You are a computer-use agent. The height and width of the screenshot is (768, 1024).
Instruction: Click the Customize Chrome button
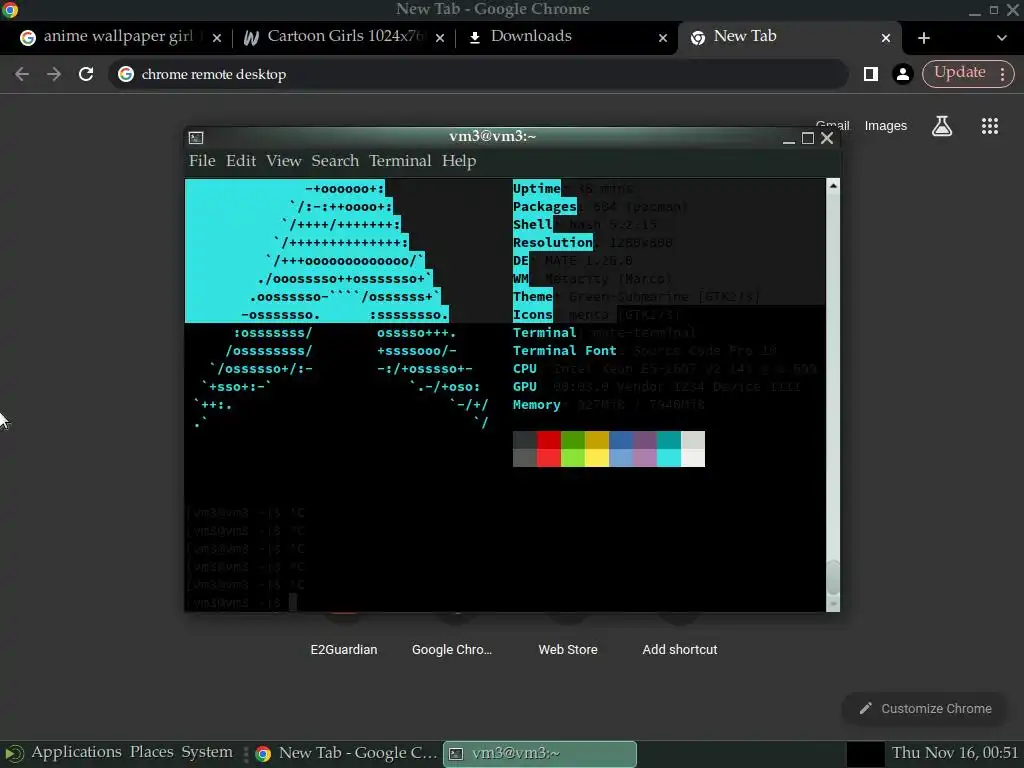[925, 709]
